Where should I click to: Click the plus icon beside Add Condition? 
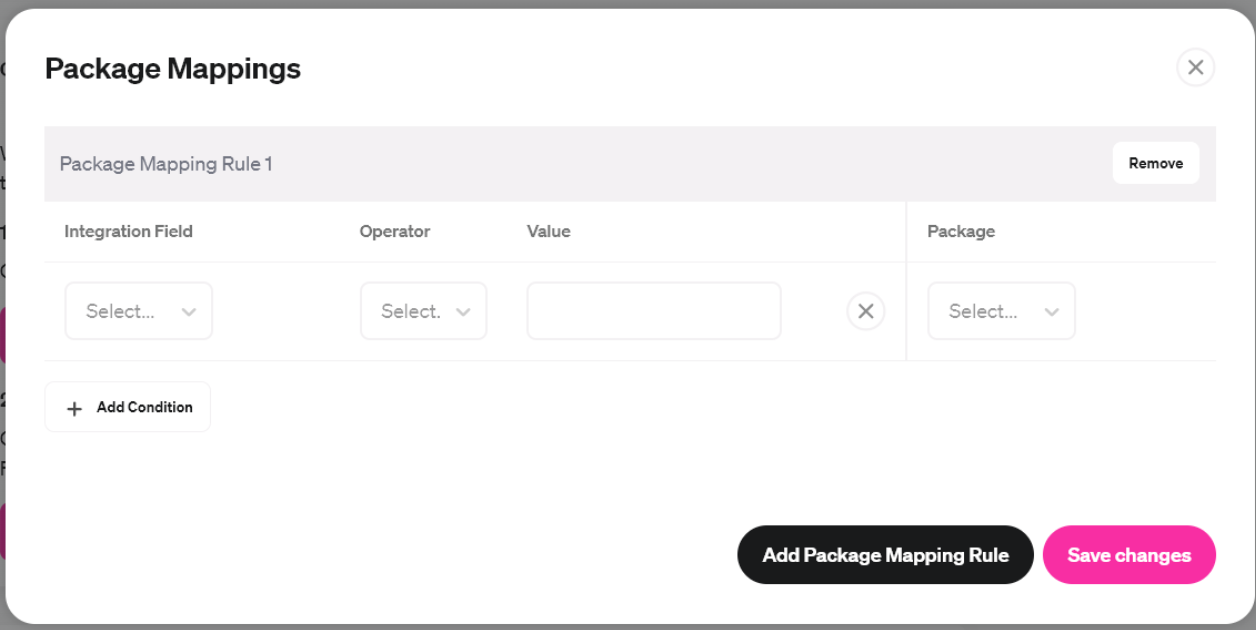point(74,407)
